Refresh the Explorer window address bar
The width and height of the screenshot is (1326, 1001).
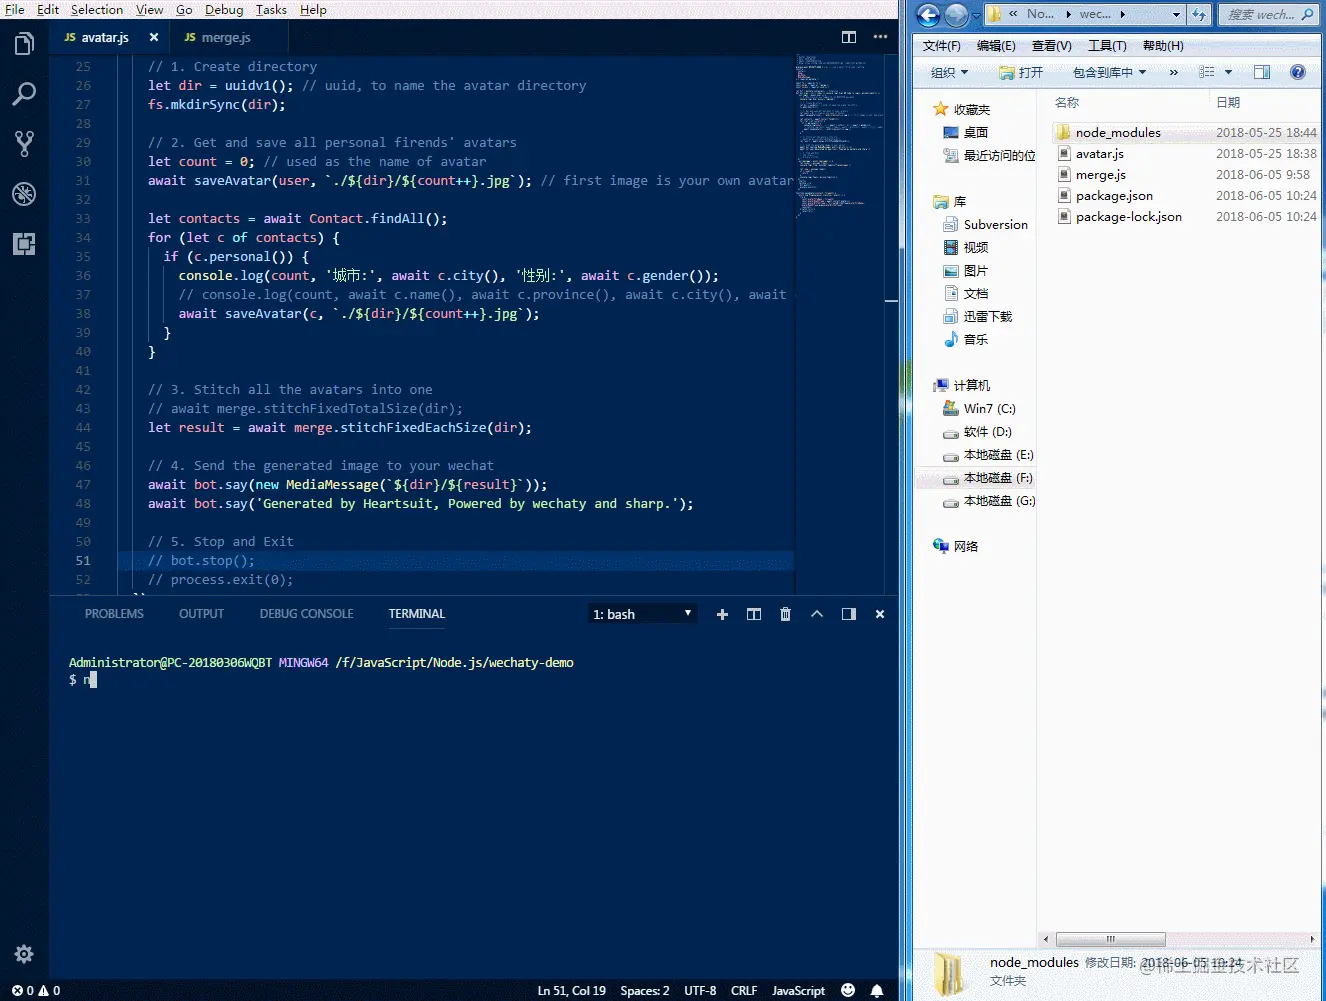pyautogui.click(x=1199, y=14)
